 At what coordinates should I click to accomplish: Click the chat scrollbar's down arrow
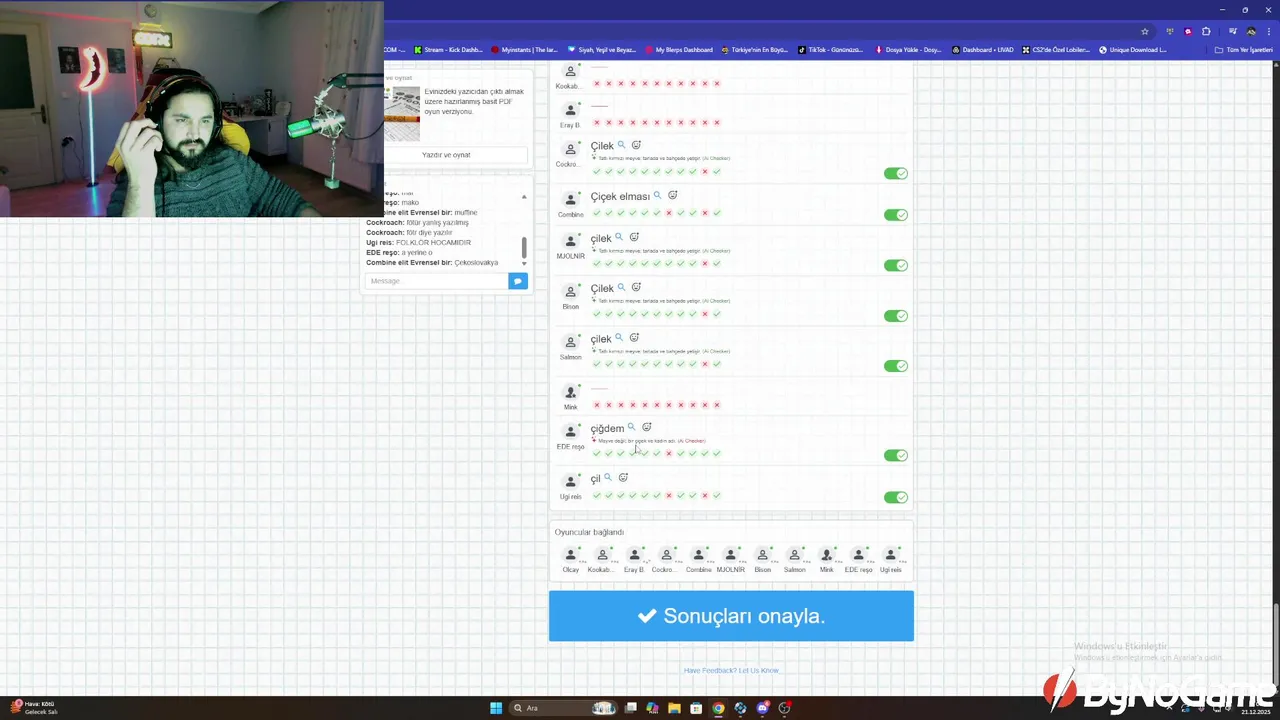[524, 263]
